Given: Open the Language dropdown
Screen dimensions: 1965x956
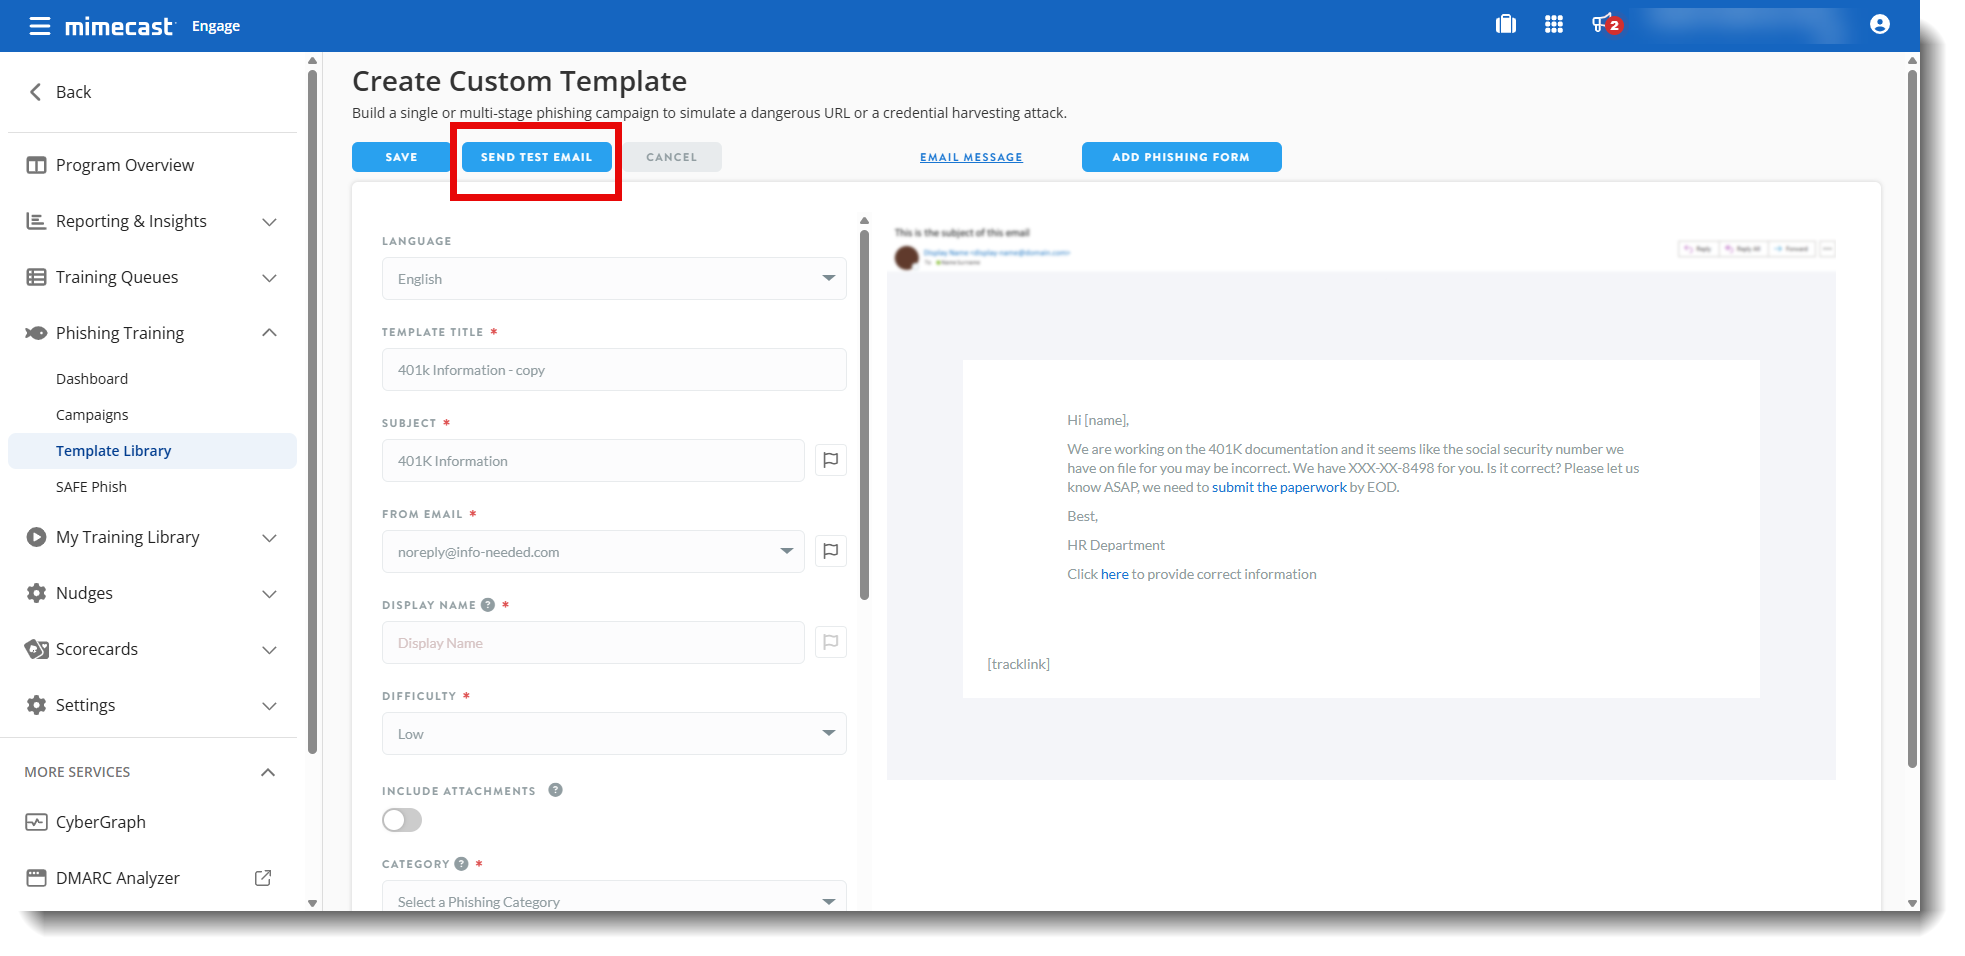Looking at the screenshot, I should (x=613, y=279).
